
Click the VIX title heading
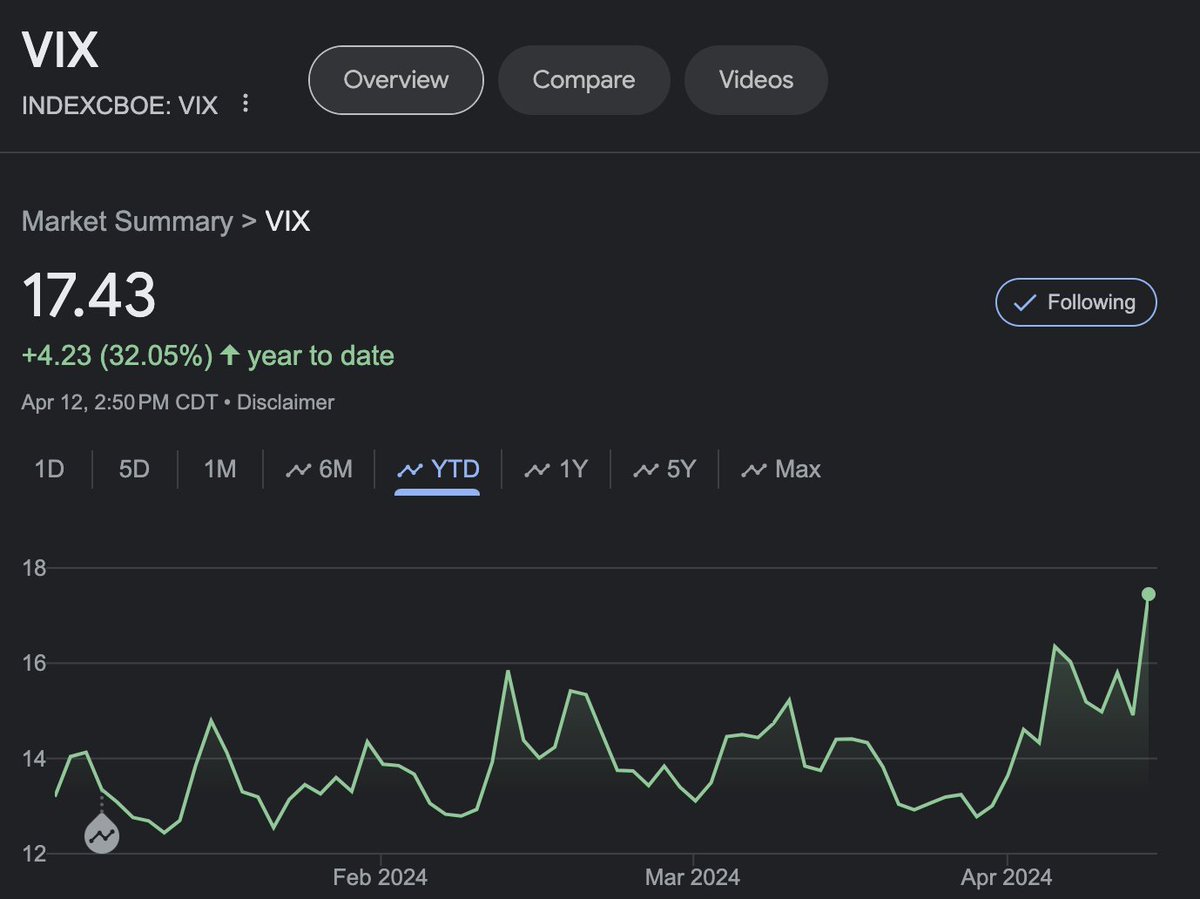[x=60, y=51]
